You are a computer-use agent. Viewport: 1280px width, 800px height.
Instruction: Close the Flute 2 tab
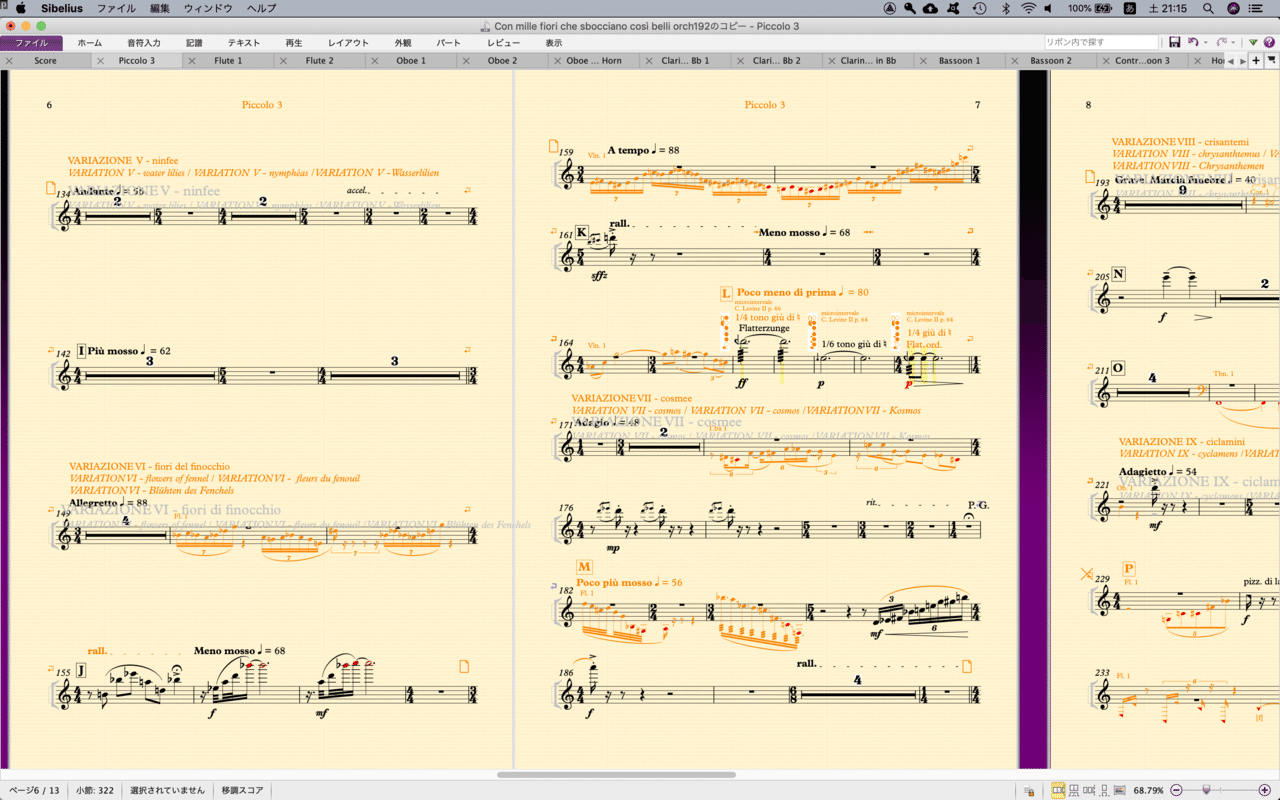pyautogui.click(x=284, y=61)
